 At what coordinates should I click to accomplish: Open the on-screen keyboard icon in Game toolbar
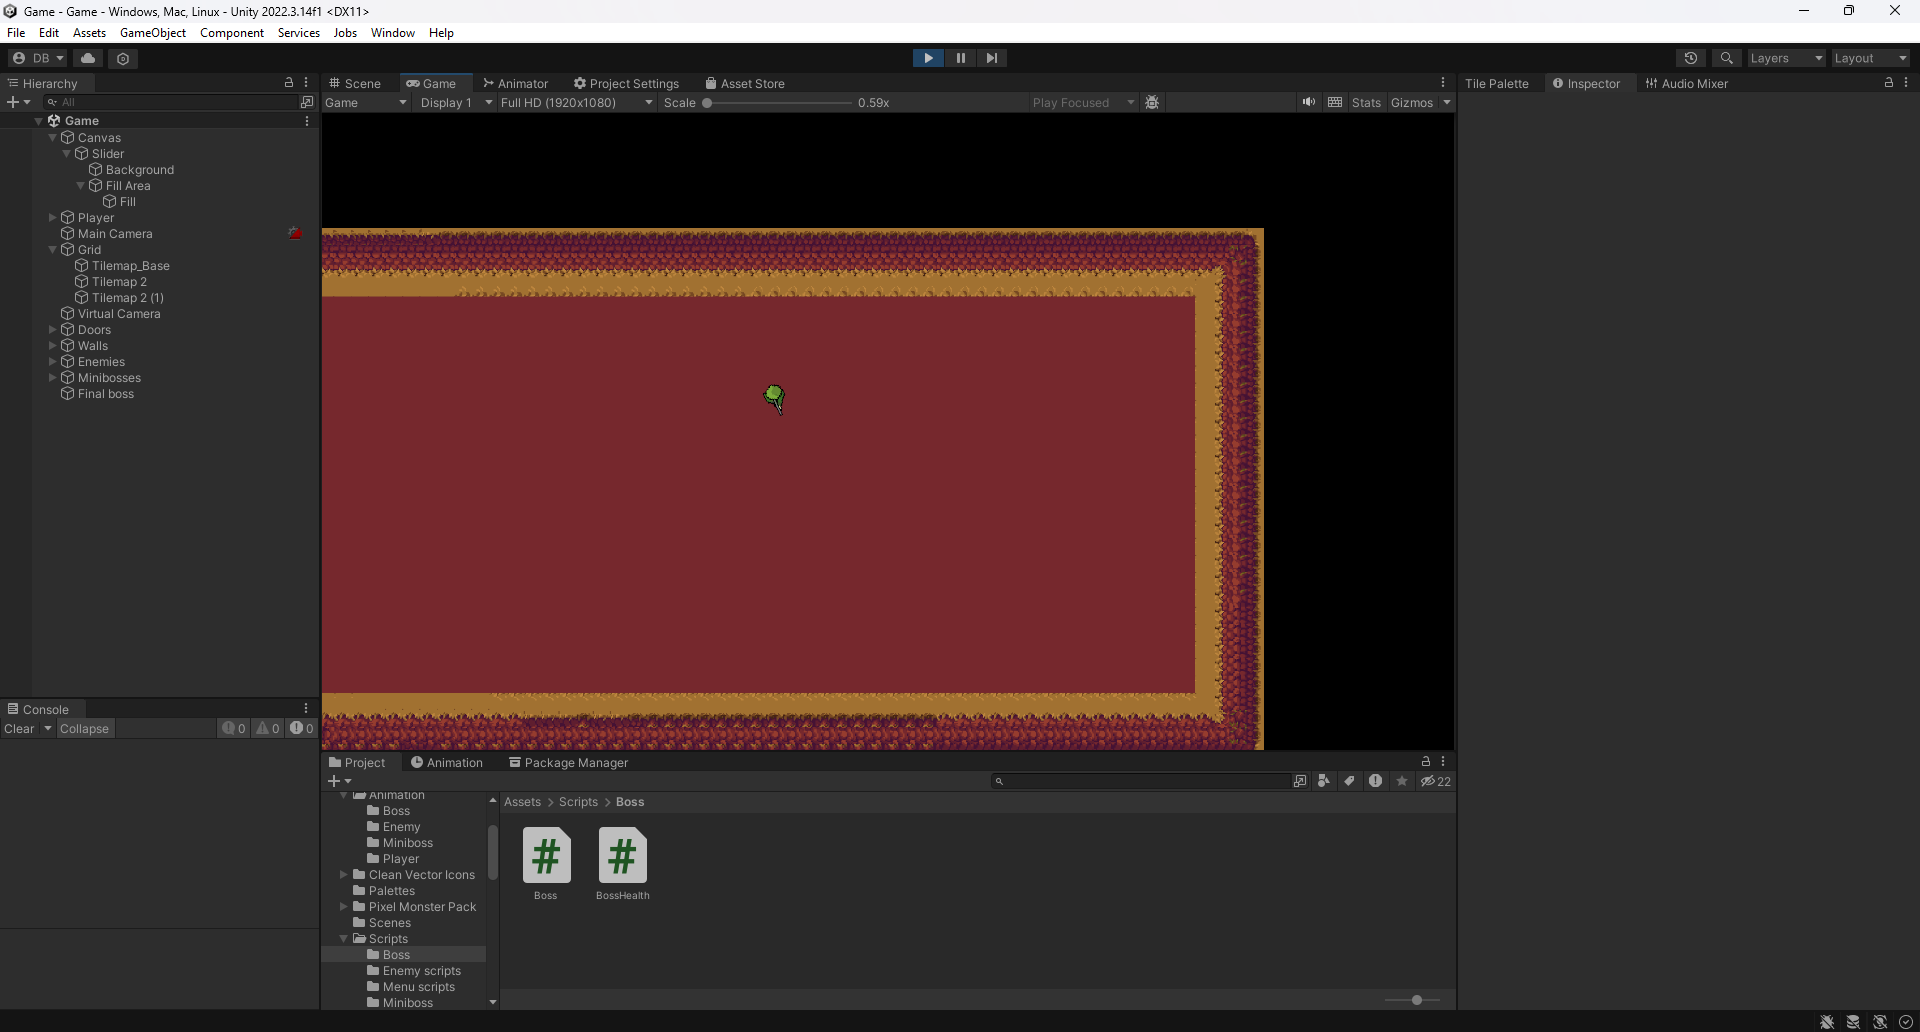pos(1336,102)
